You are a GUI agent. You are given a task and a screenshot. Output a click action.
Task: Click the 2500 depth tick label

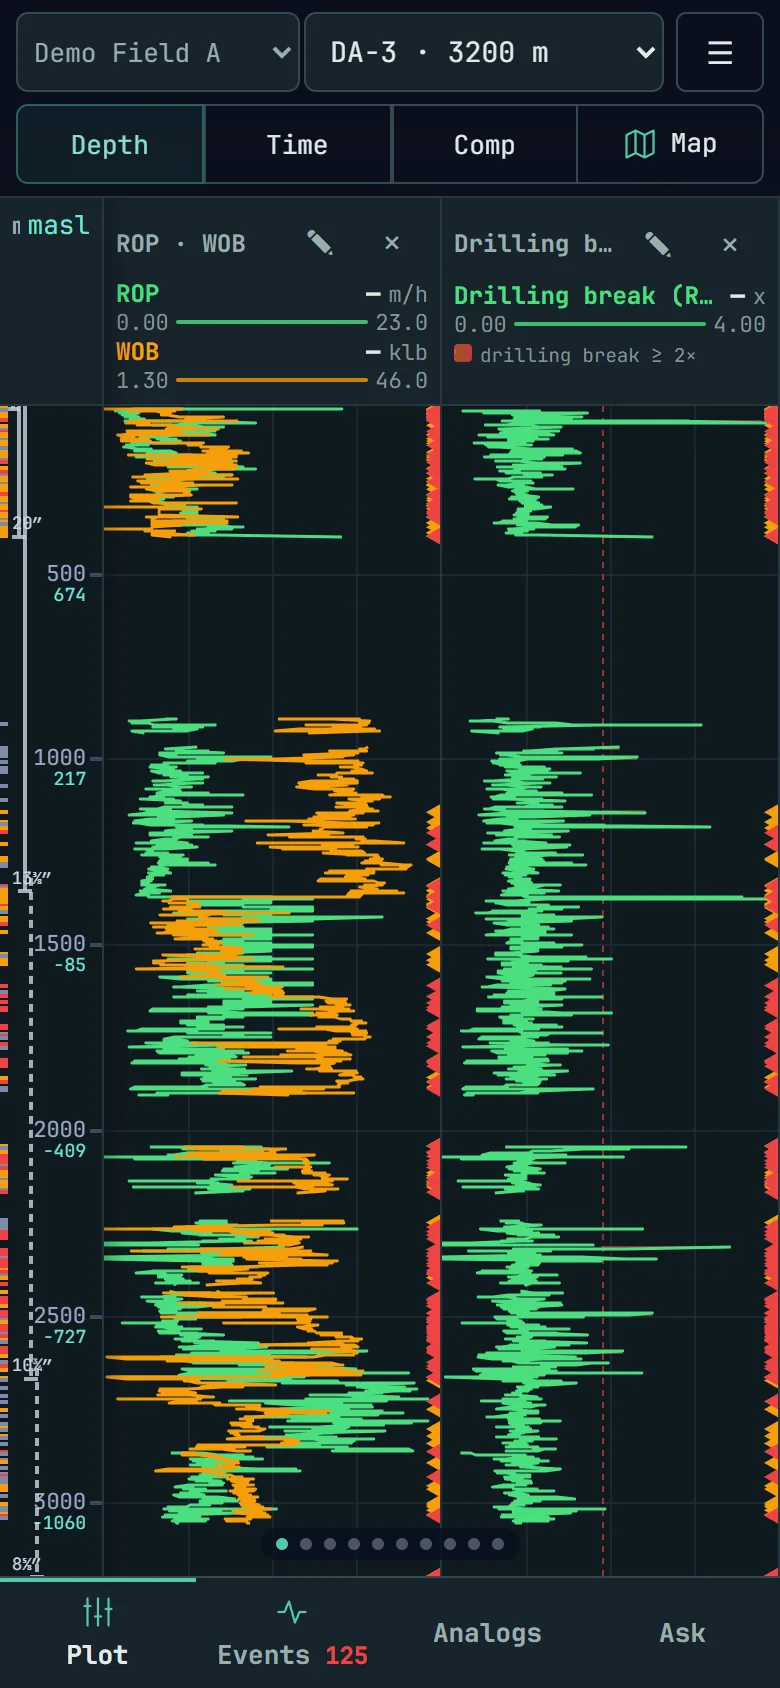tap(60, 1315)
